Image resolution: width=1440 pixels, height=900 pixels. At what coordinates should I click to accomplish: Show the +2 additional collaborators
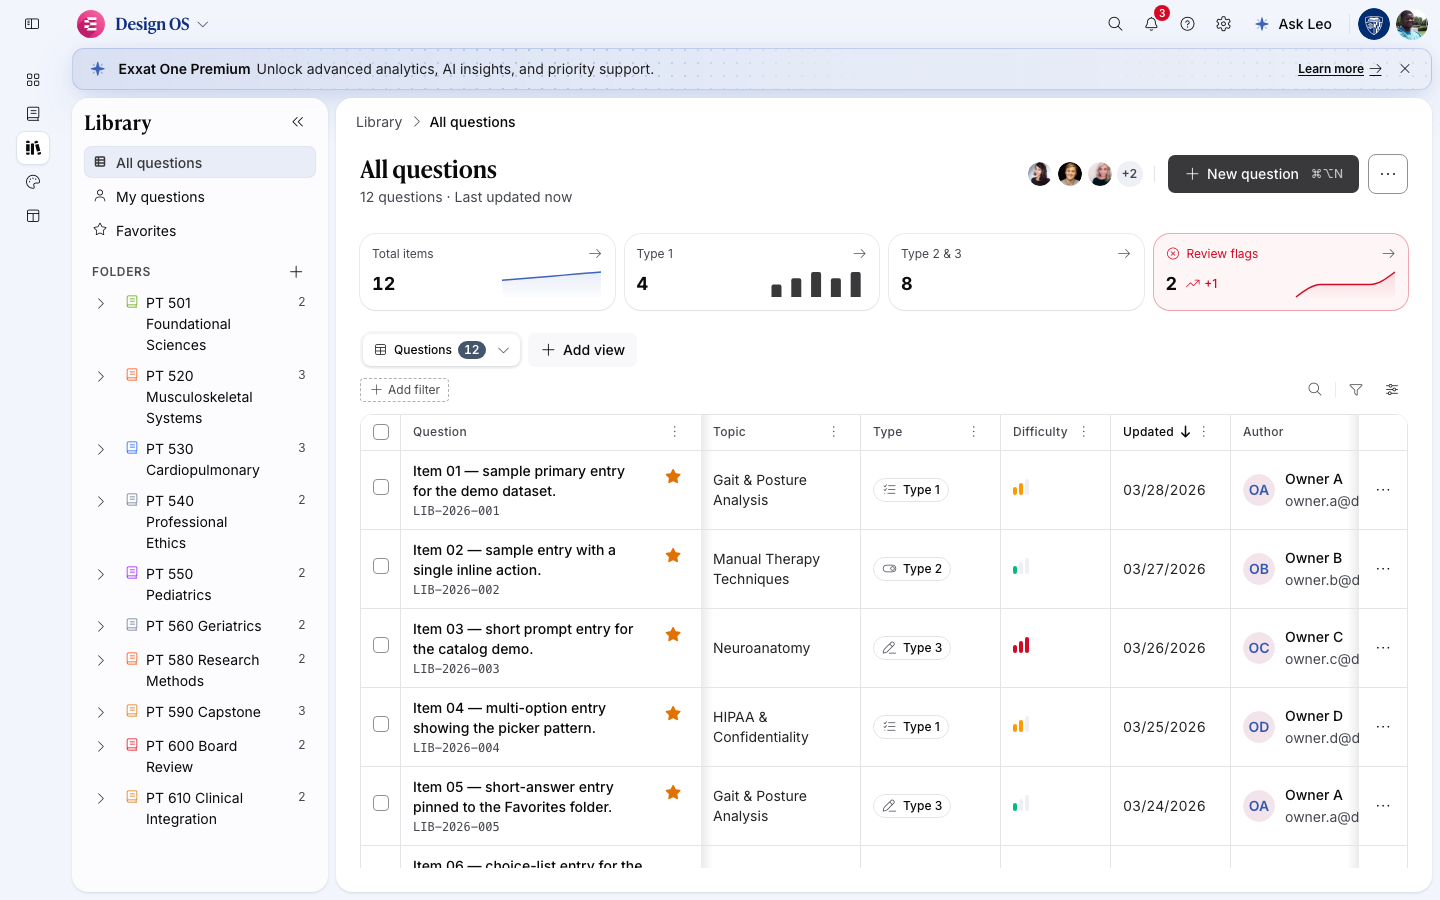(x=1130, y=174)
